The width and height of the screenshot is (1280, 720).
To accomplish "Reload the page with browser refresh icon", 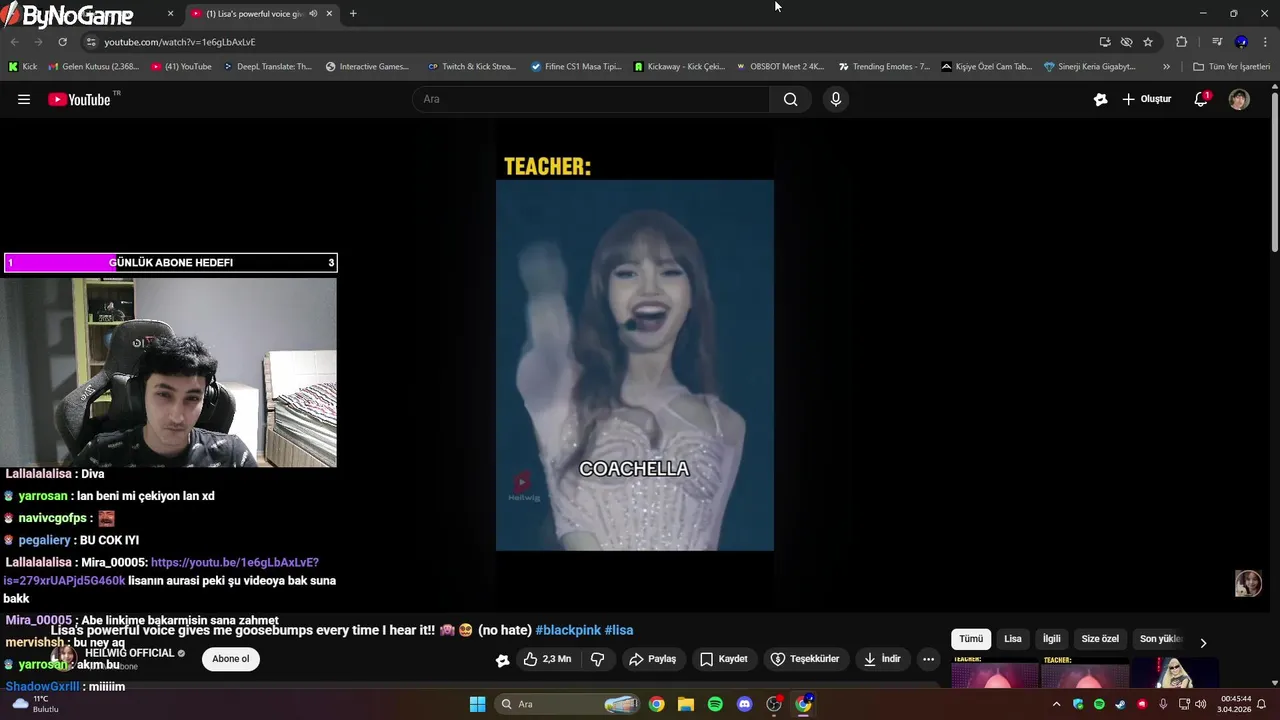I will [x=62, y=42].
